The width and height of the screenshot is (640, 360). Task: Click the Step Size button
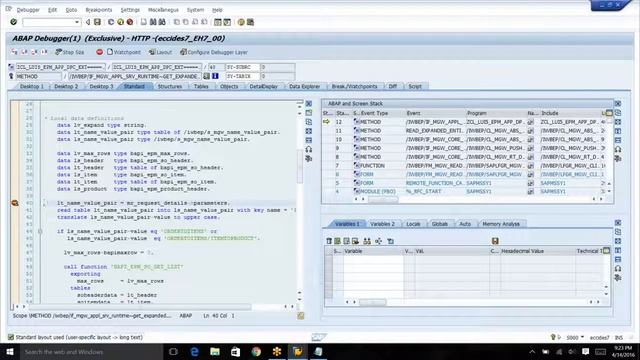coord(70,52)
